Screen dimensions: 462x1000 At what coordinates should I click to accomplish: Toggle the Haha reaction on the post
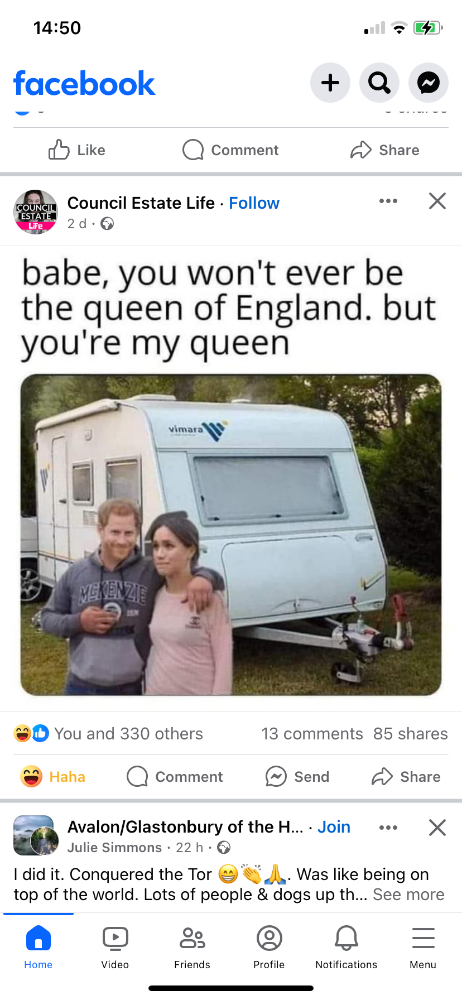click(x=52, y=777)
